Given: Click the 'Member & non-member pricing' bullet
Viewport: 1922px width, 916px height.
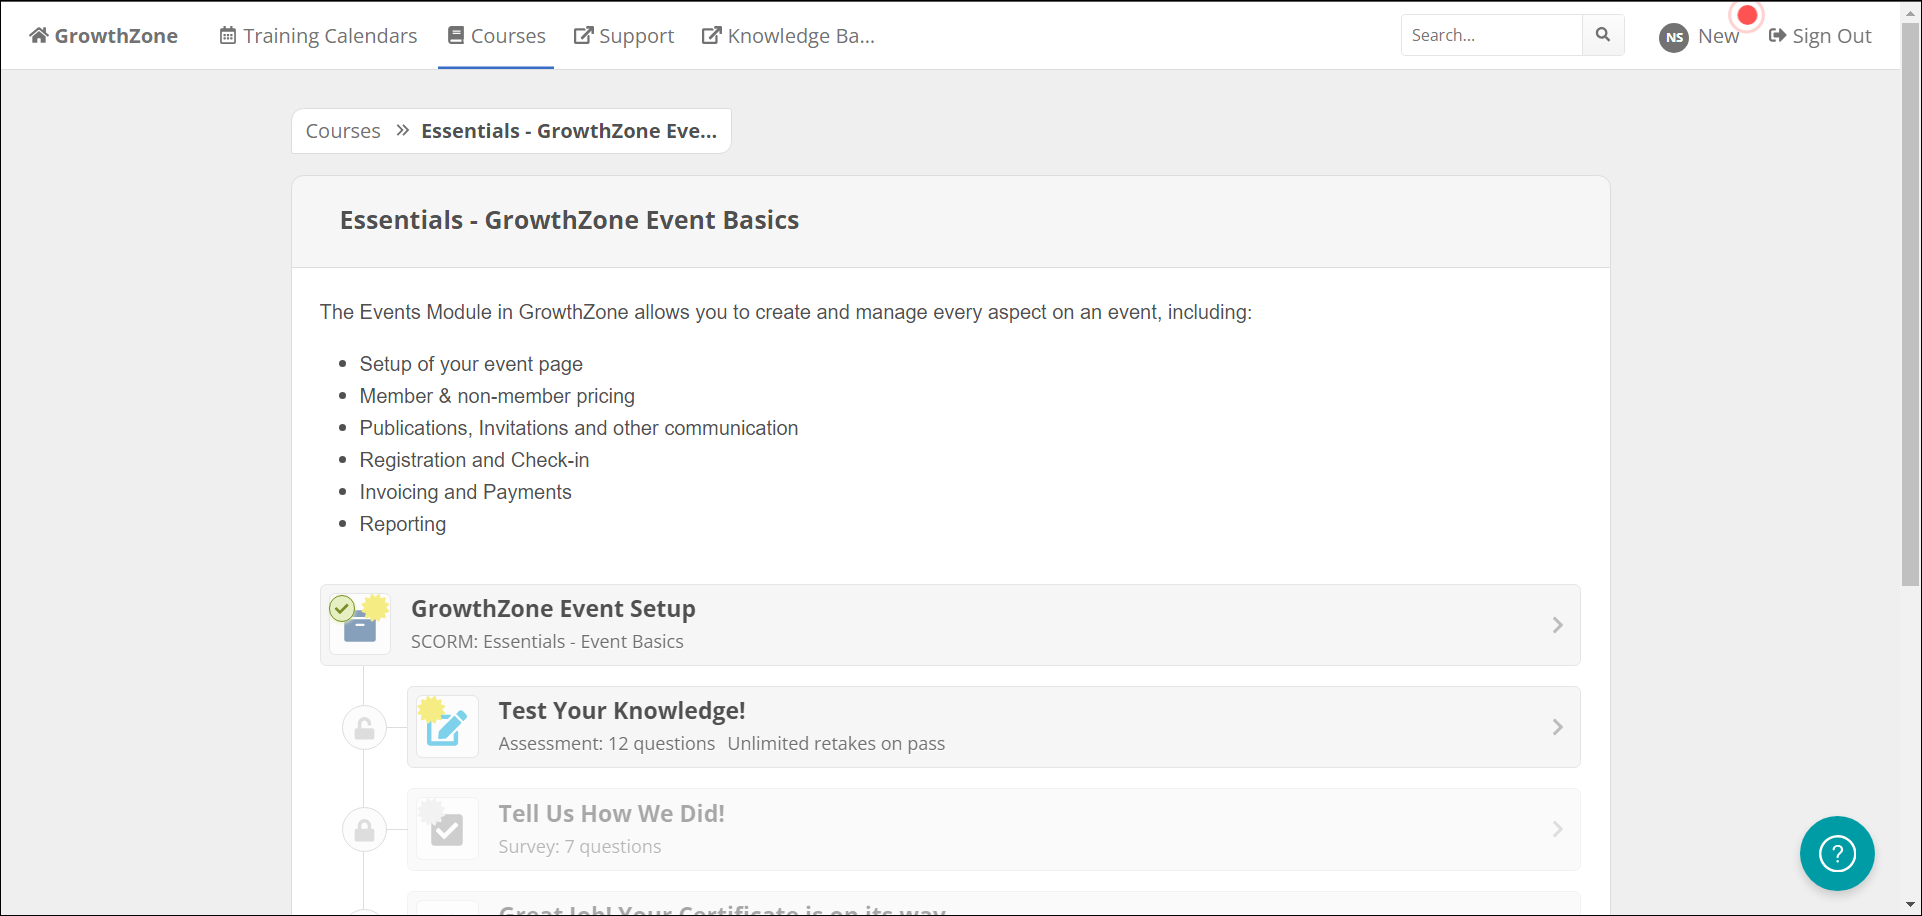Looking at the screenshot, I should click(497, 396).
